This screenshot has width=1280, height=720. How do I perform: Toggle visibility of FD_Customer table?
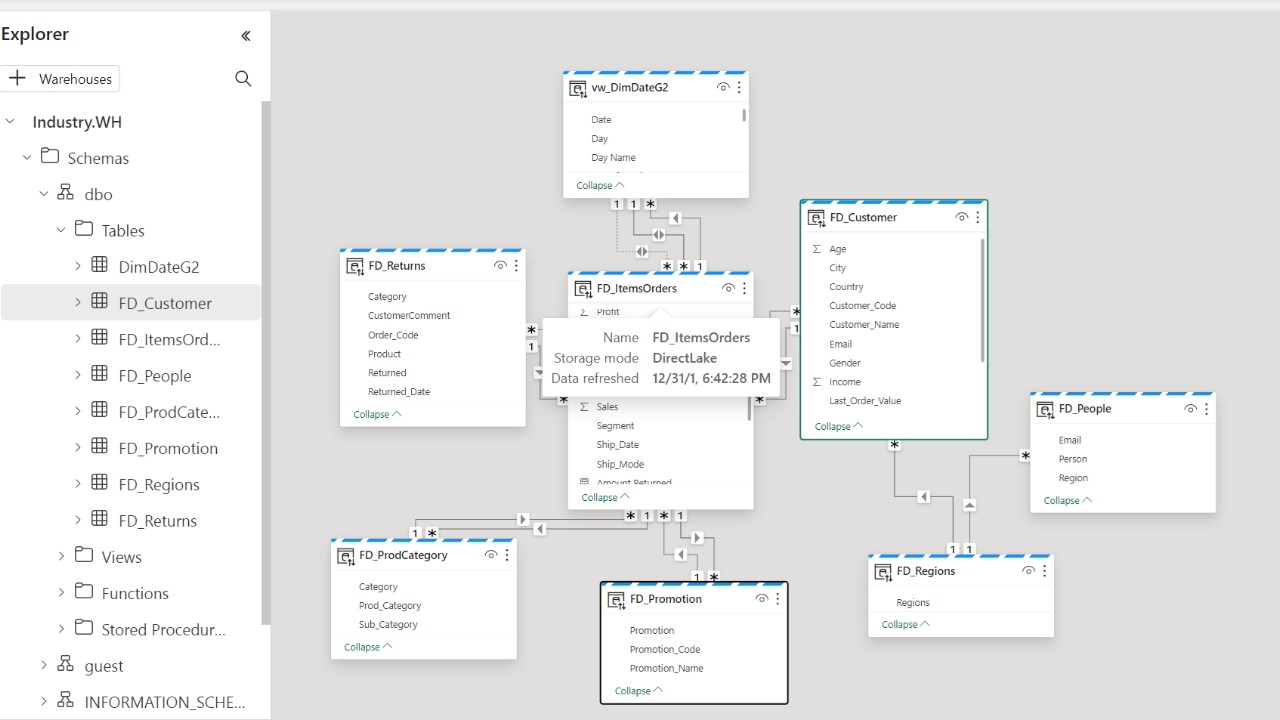coord(962,217)
